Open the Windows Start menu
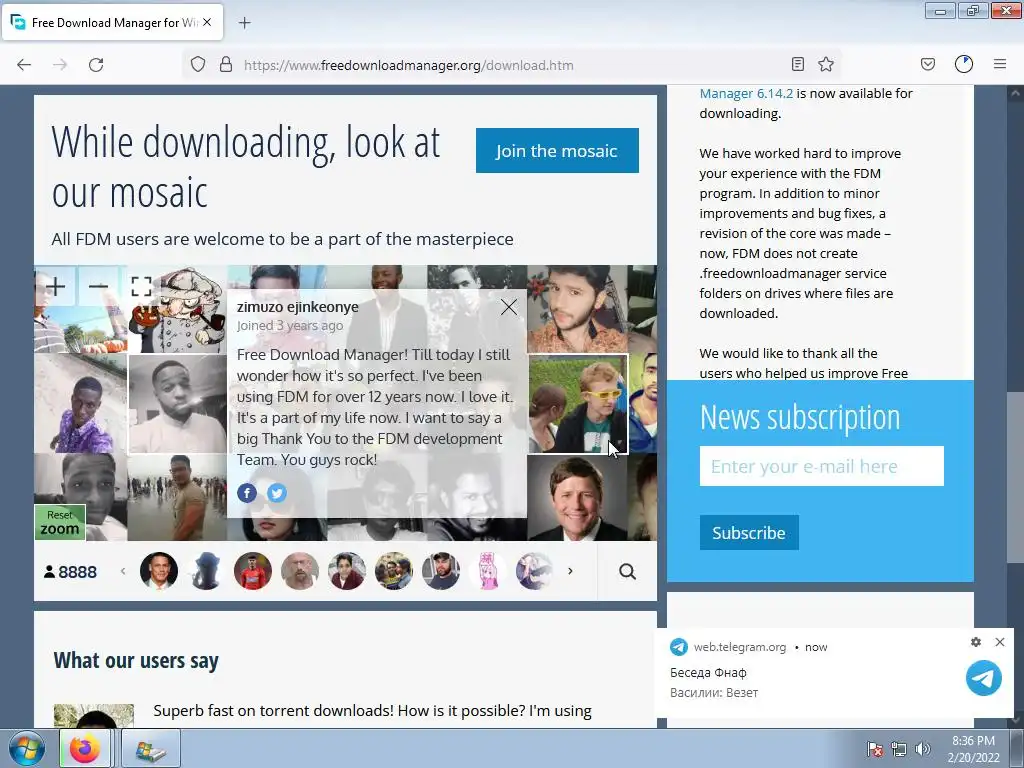The width and height of the screenshot is (1024, 768). 27,748
